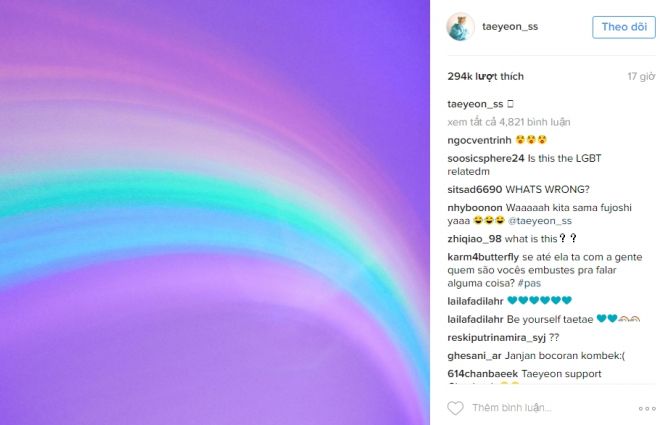Click the @taeyeon_ss mention in comment

coord(540,220)
